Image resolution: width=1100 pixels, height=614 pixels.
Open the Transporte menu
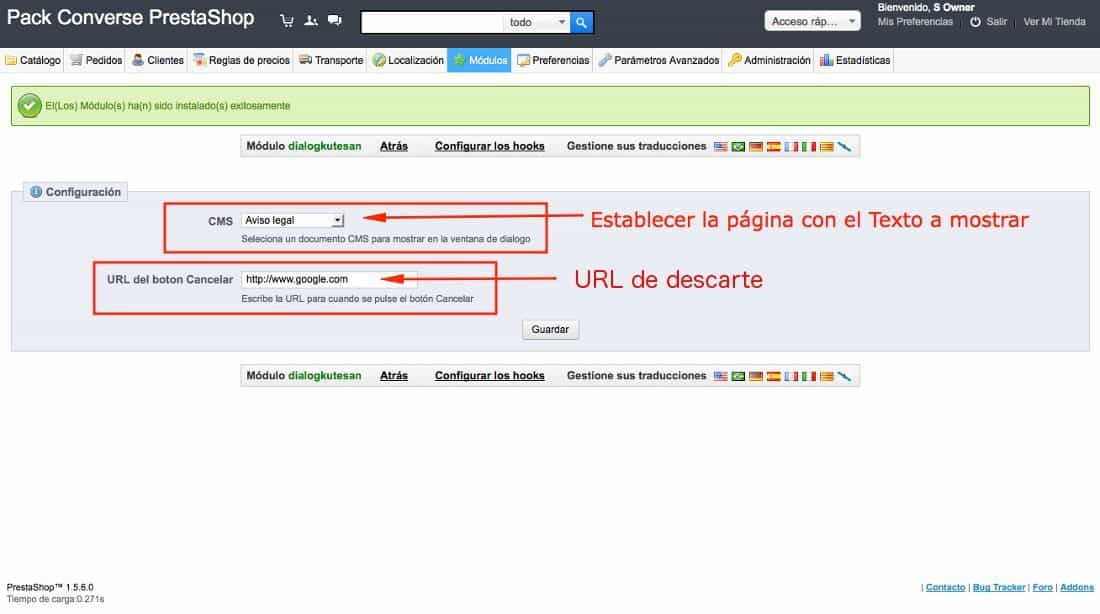pos(331,60)
